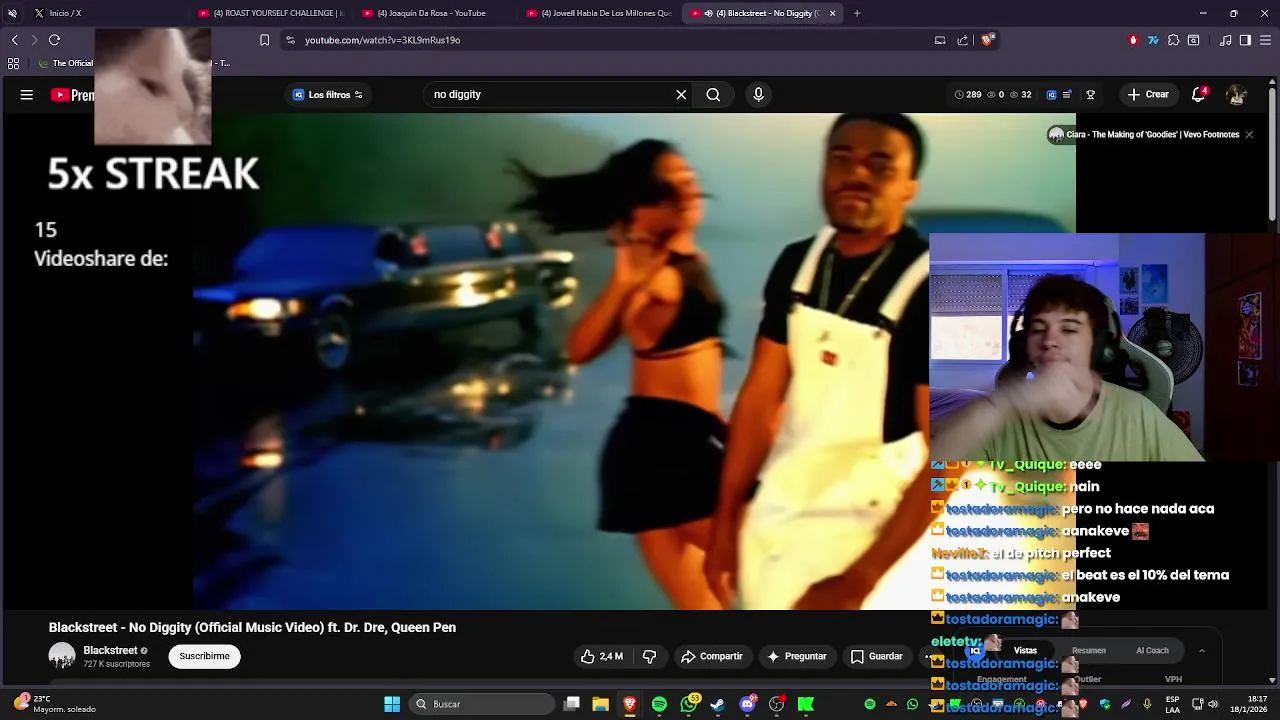Open the Preguntar AI assistant
The width and height of the screenshot is (1280, 720).
(x=797, y=656)
